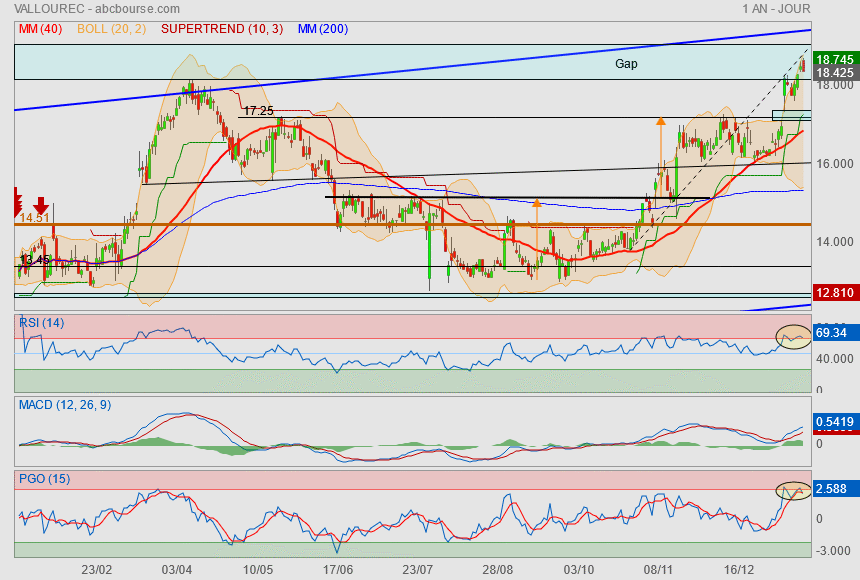Click the RSI (14) indicator label
The height and width of the screenshot is (580, 860).
point(42,323)
